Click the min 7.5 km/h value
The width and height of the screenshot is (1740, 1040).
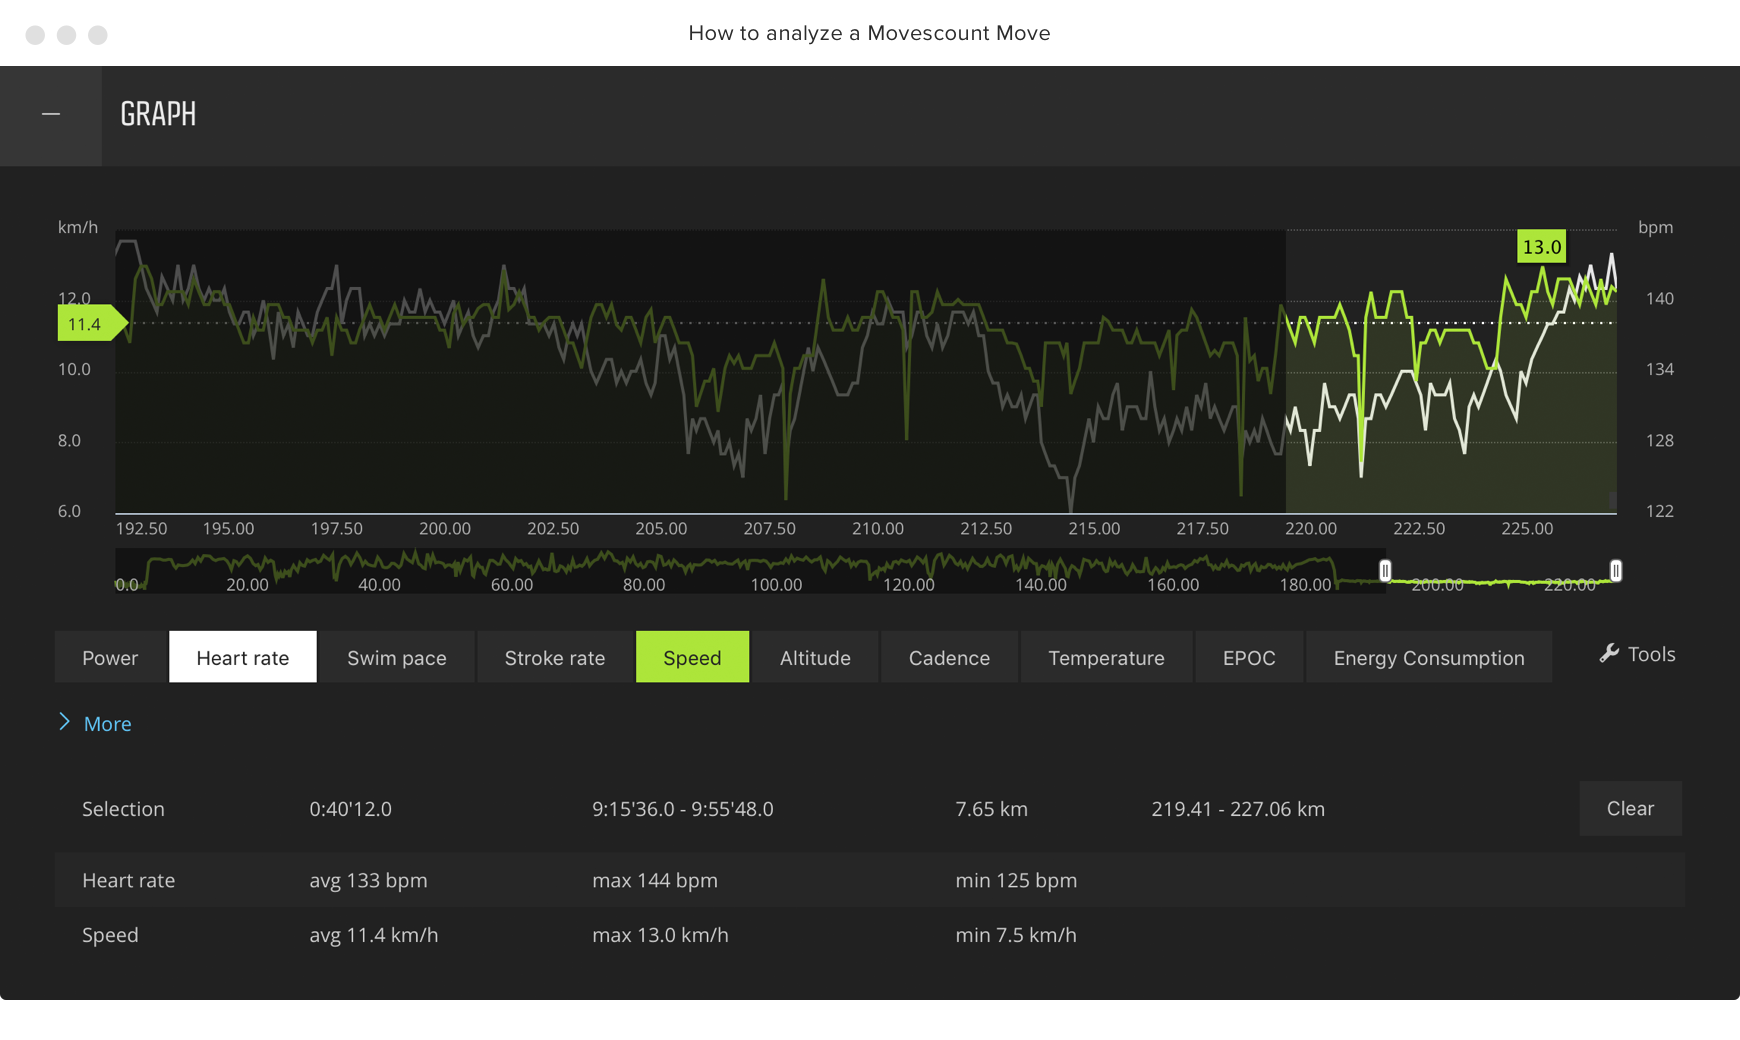tap(1016, 935)
